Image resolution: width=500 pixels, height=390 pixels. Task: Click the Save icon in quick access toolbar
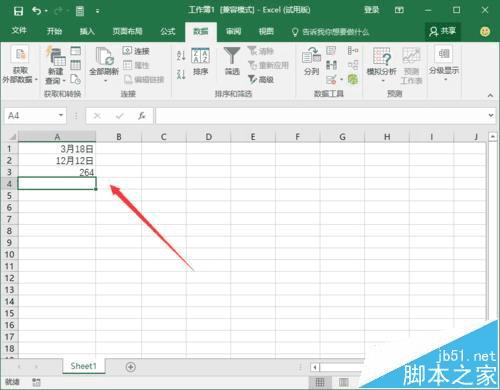click(18, 11)
